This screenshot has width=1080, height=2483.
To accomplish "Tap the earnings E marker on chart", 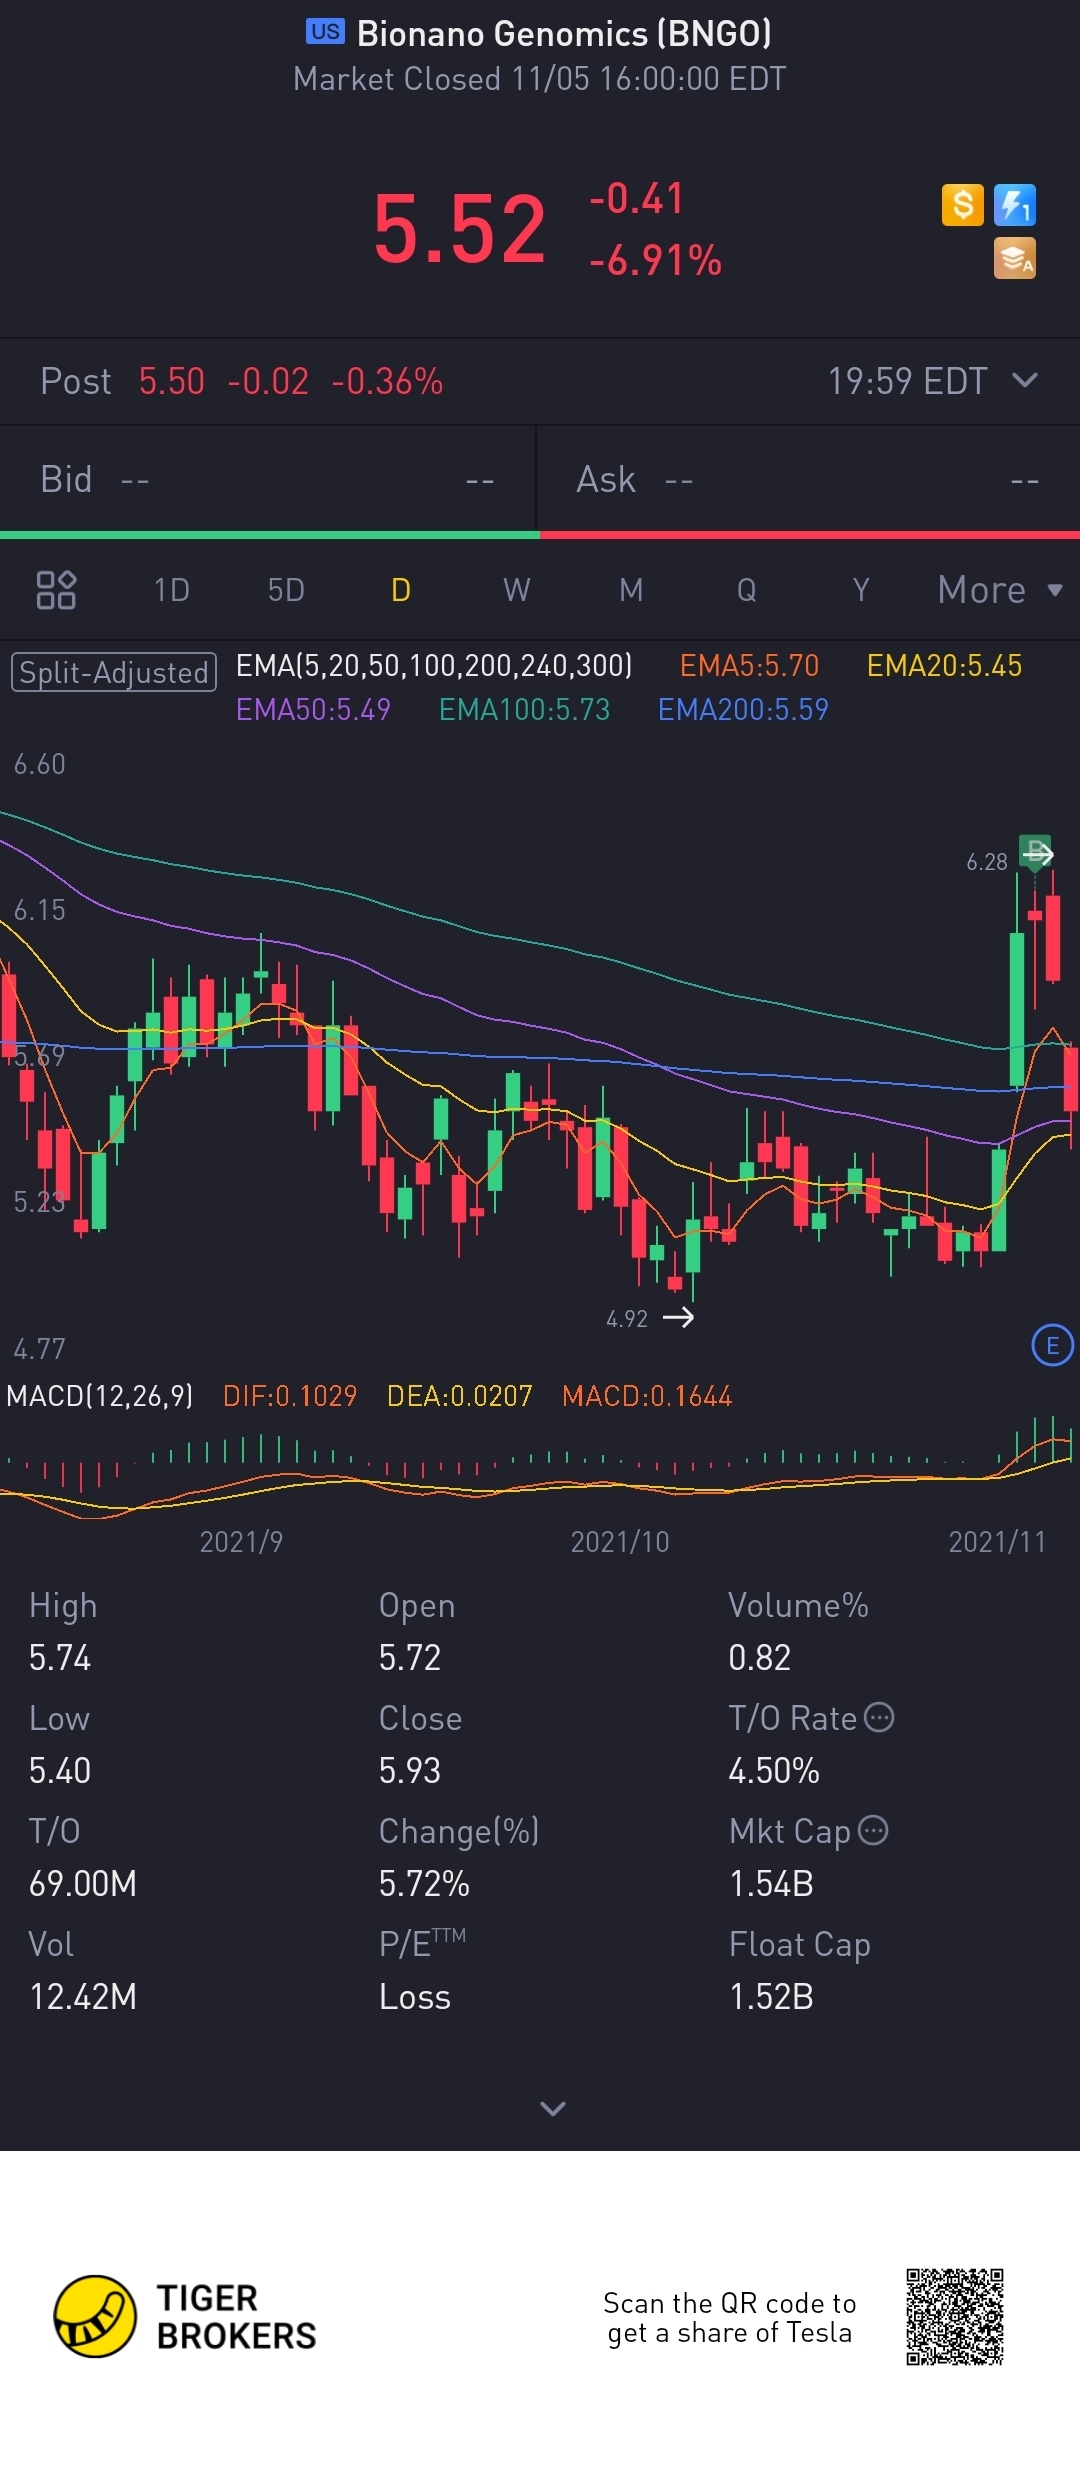I will click(1052, 1345).
